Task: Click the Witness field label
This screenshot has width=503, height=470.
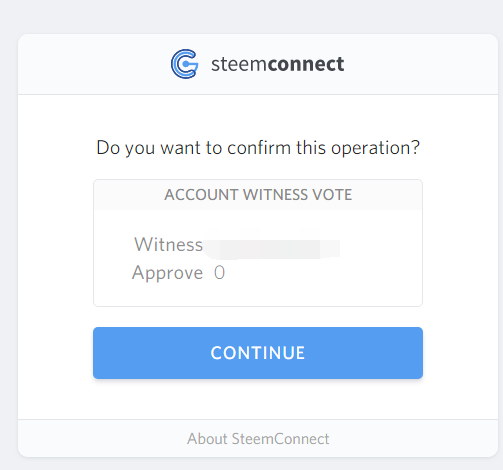Action: (168, 244)
